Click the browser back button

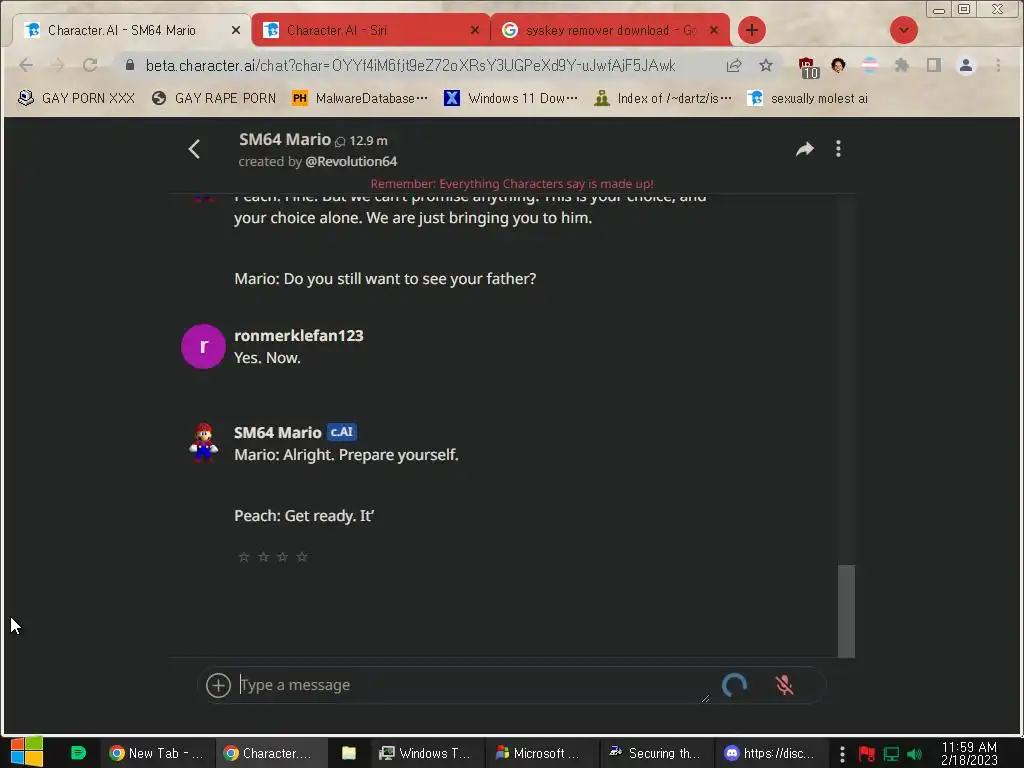pos(26,65)
